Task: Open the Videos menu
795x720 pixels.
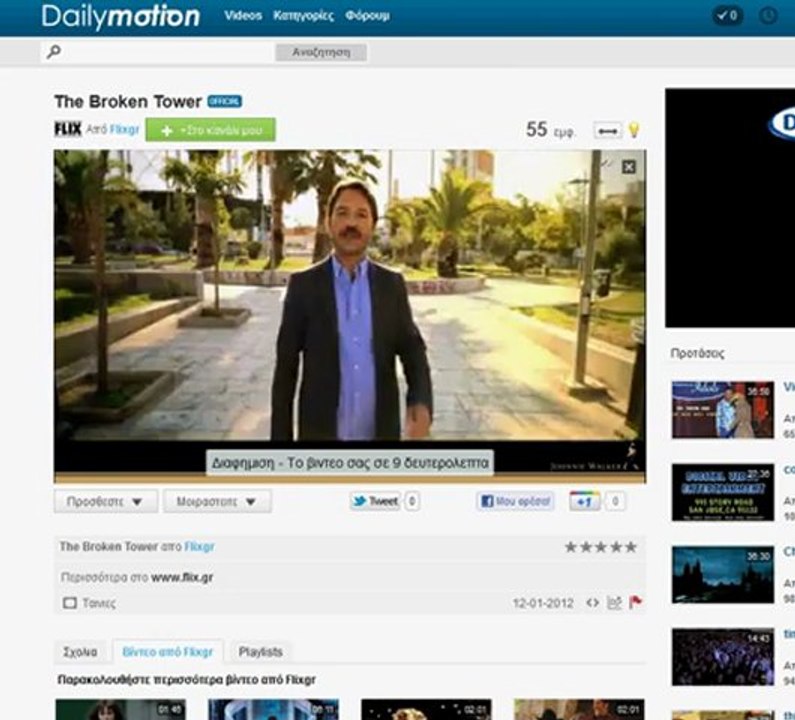Action: (x=243, y=16)
